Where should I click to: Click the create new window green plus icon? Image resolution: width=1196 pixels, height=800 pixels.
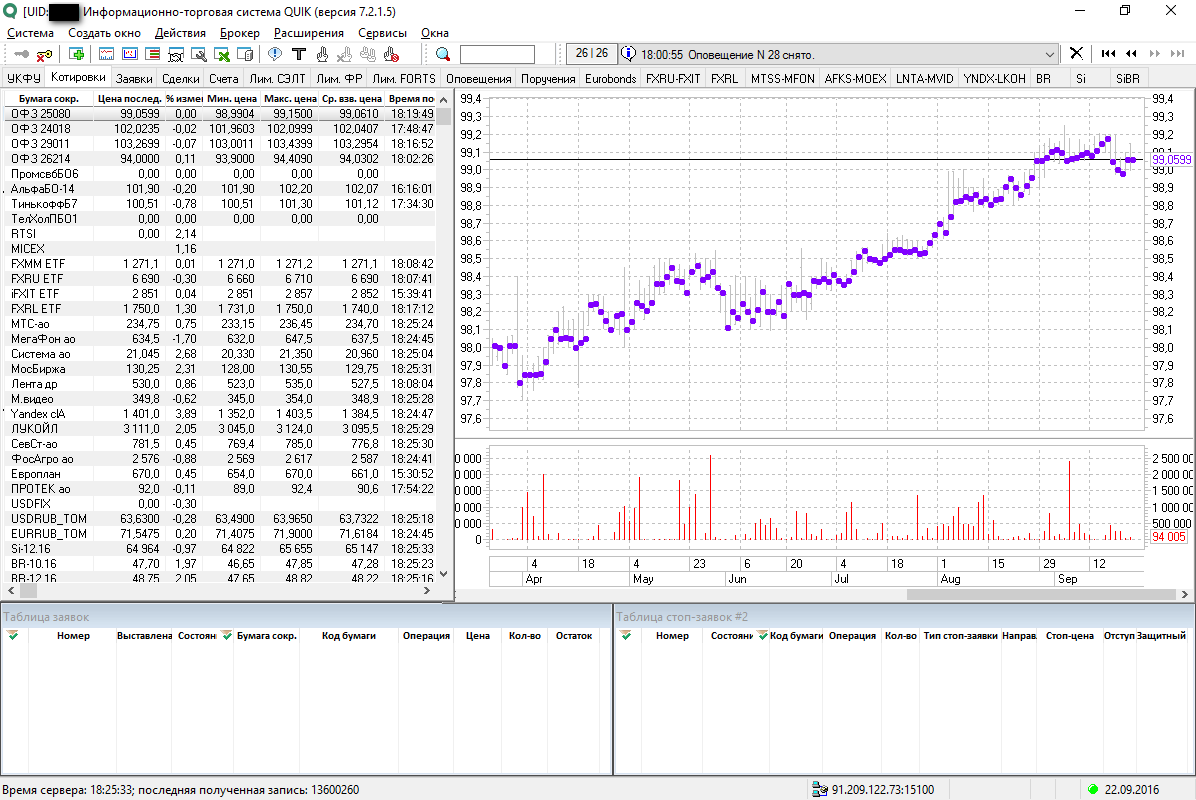coord(76,54)
